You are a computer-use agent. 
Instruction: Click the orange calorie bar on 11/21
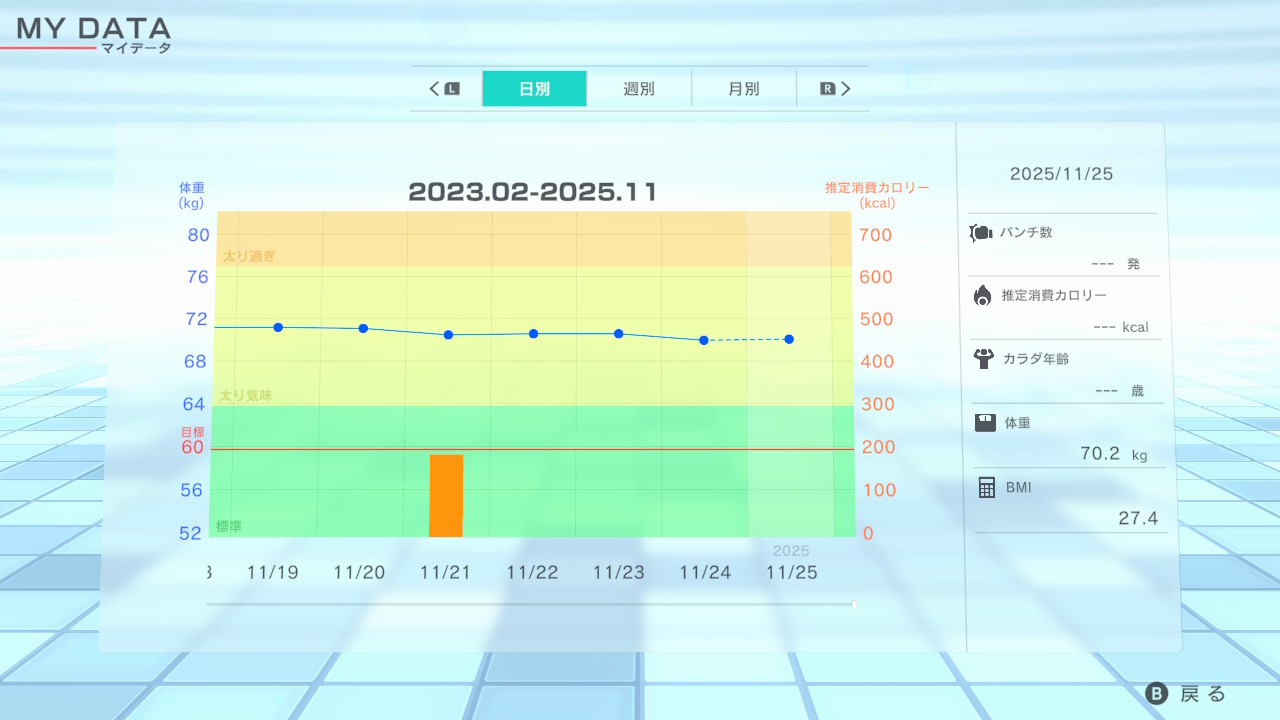pos(446,496)
